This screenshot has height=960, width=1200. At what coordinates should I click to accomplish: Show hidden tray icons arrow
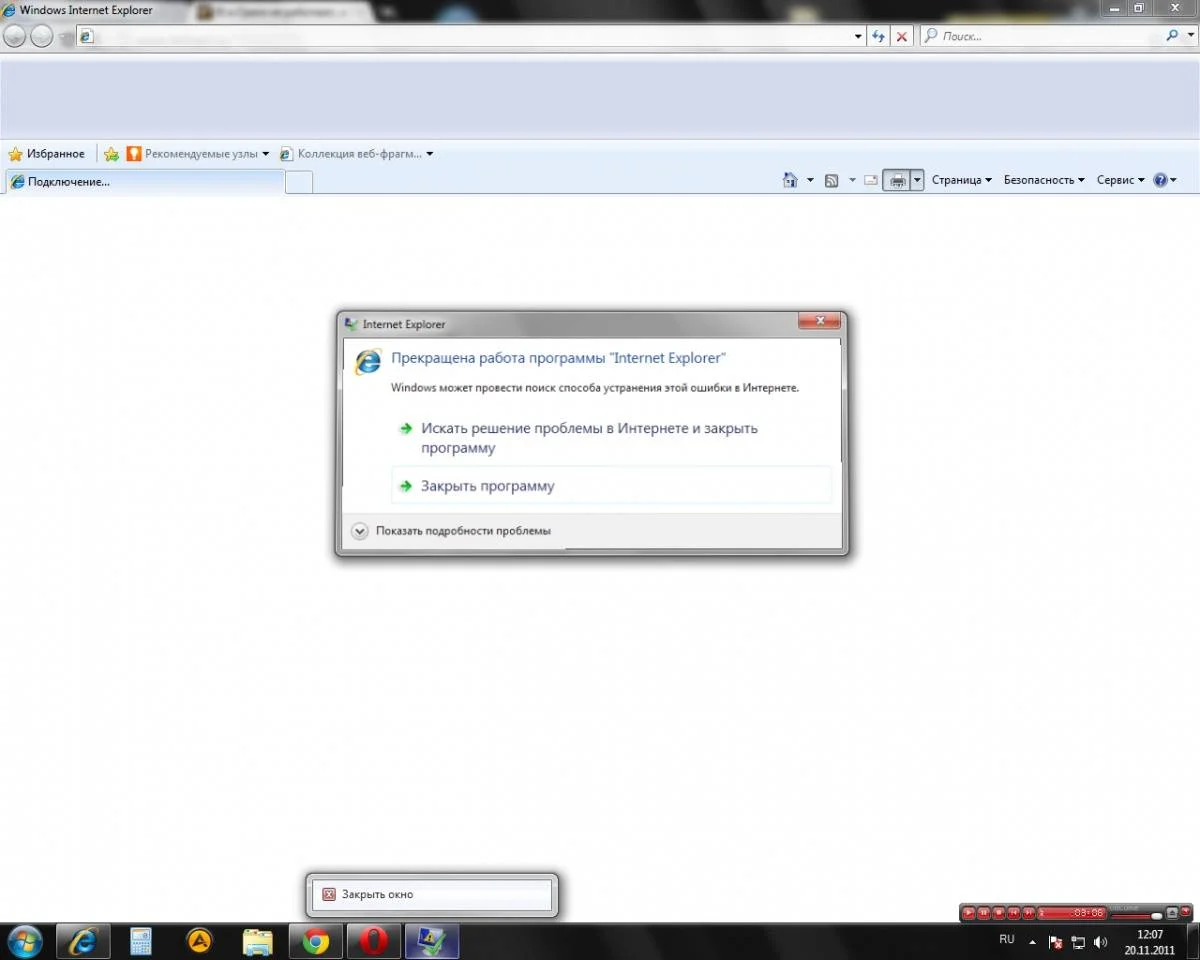coord(1033,942)
